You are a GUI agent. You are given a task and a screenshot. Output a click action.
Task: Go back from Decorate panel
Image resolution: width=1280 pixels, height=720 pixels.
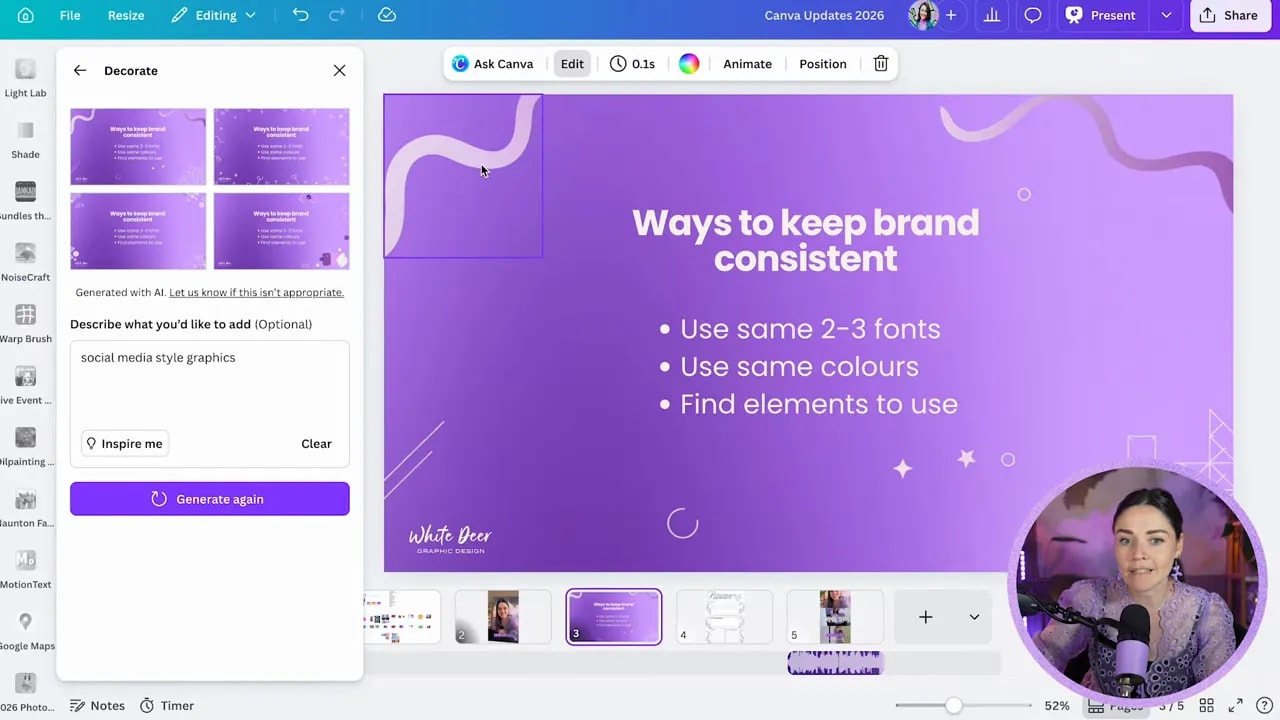coord(80,71)
